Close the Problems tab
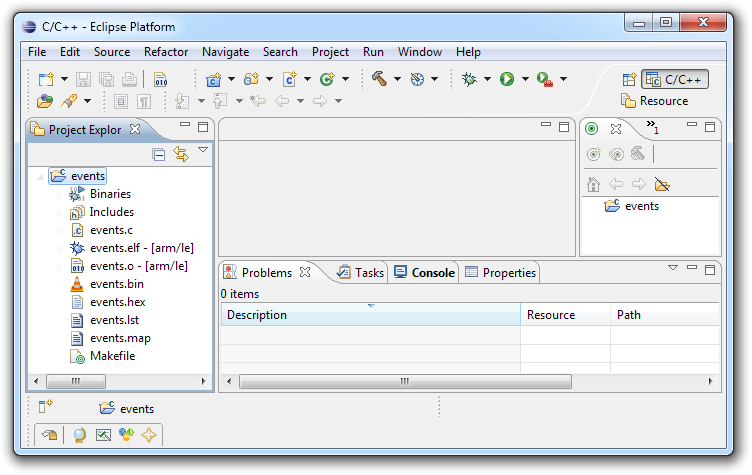 pyautogui.click(x=305, y=272)
